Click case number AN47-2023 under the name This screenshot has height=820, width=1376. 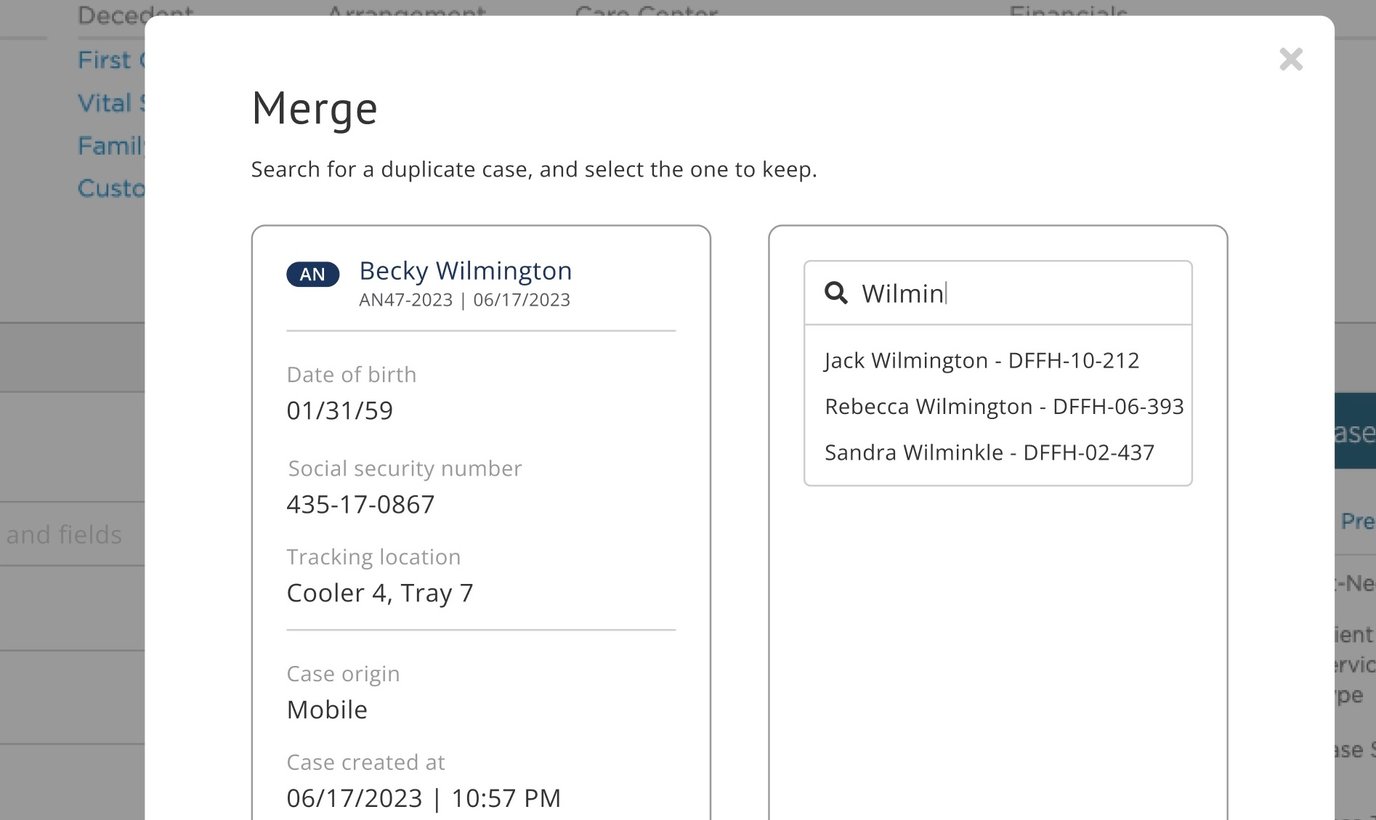click(x=405, y=300)
